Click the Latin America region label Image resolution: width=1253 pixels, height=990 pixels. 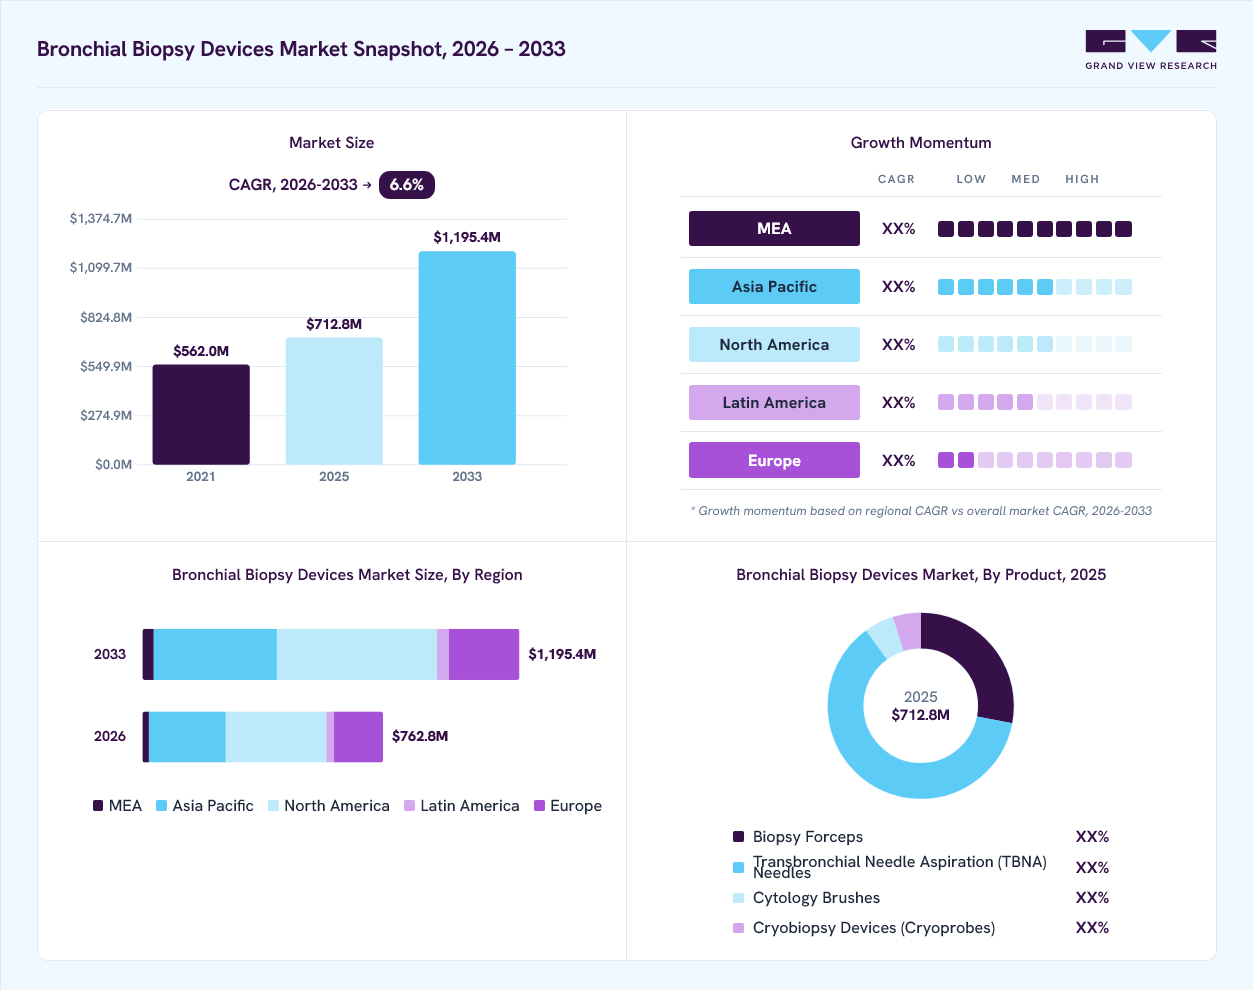point(774,403)
